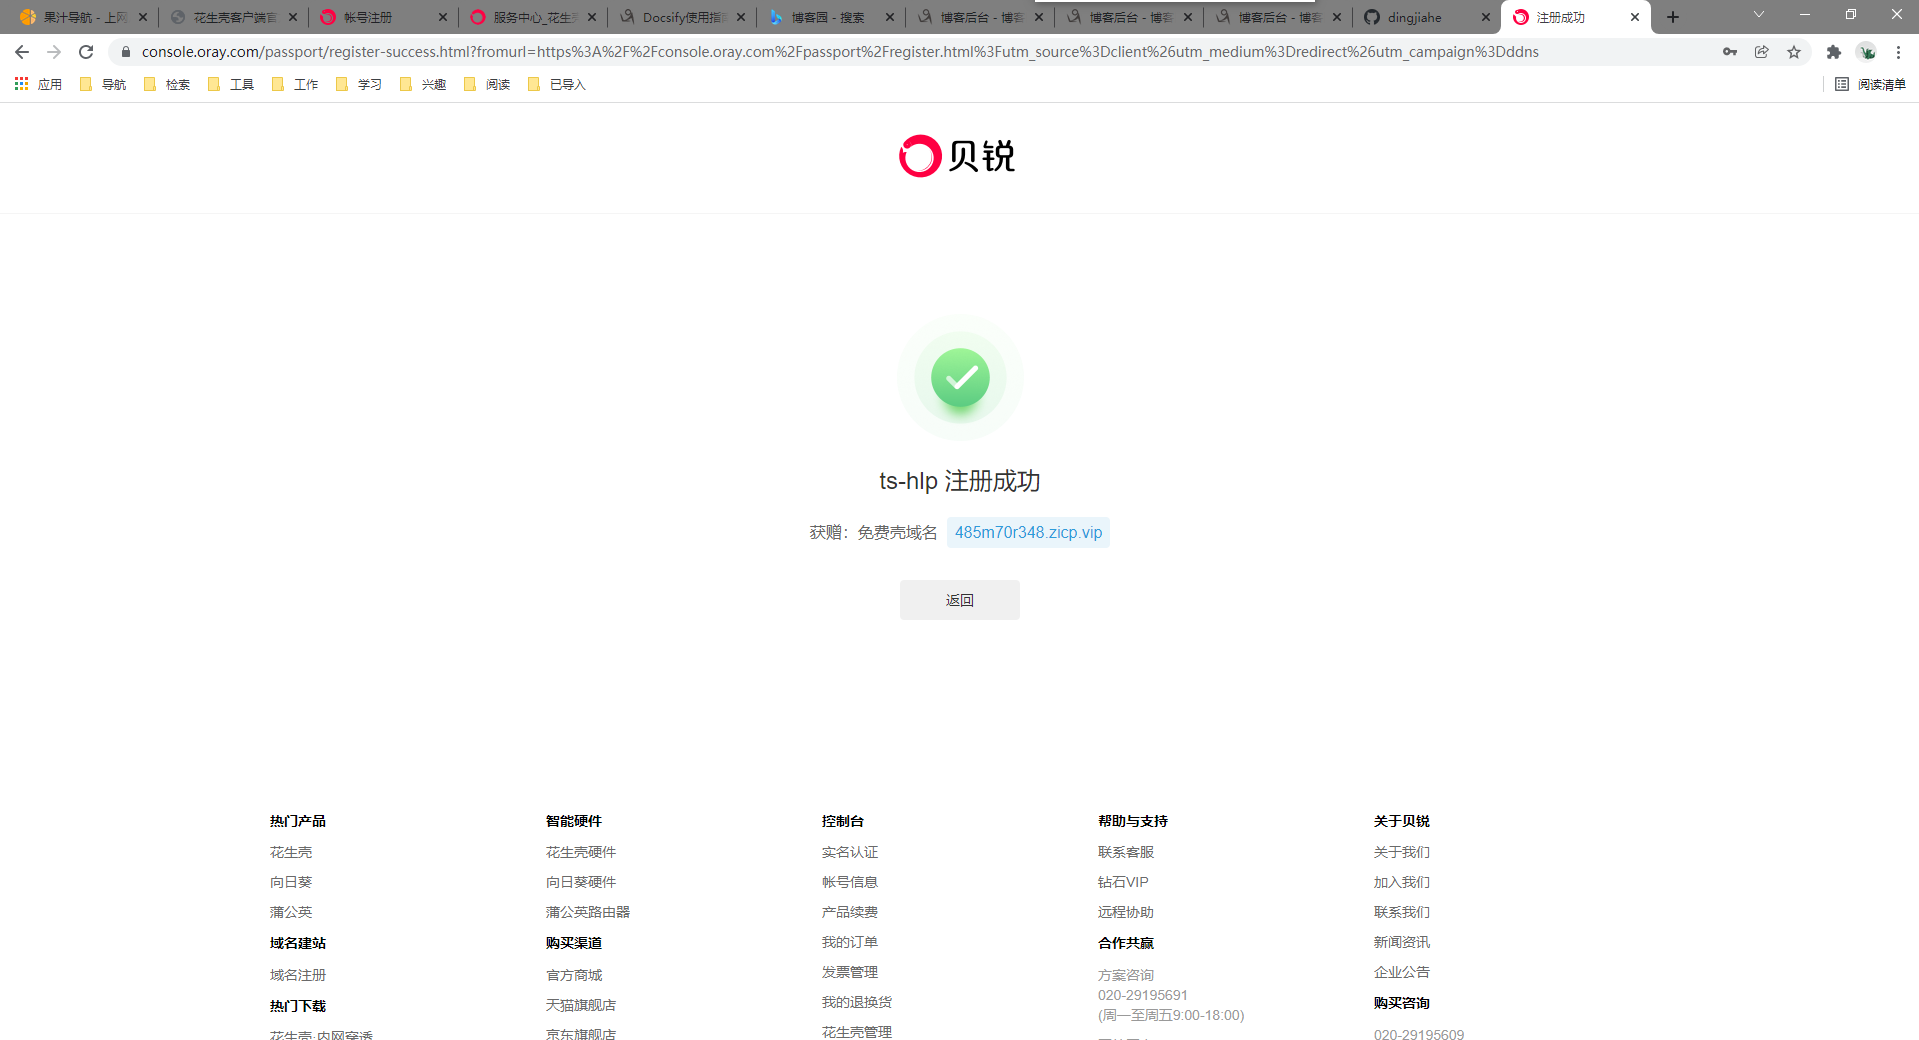1919x1040 pixels.
Task: Open the 我的订单 link
Action: 850,942
